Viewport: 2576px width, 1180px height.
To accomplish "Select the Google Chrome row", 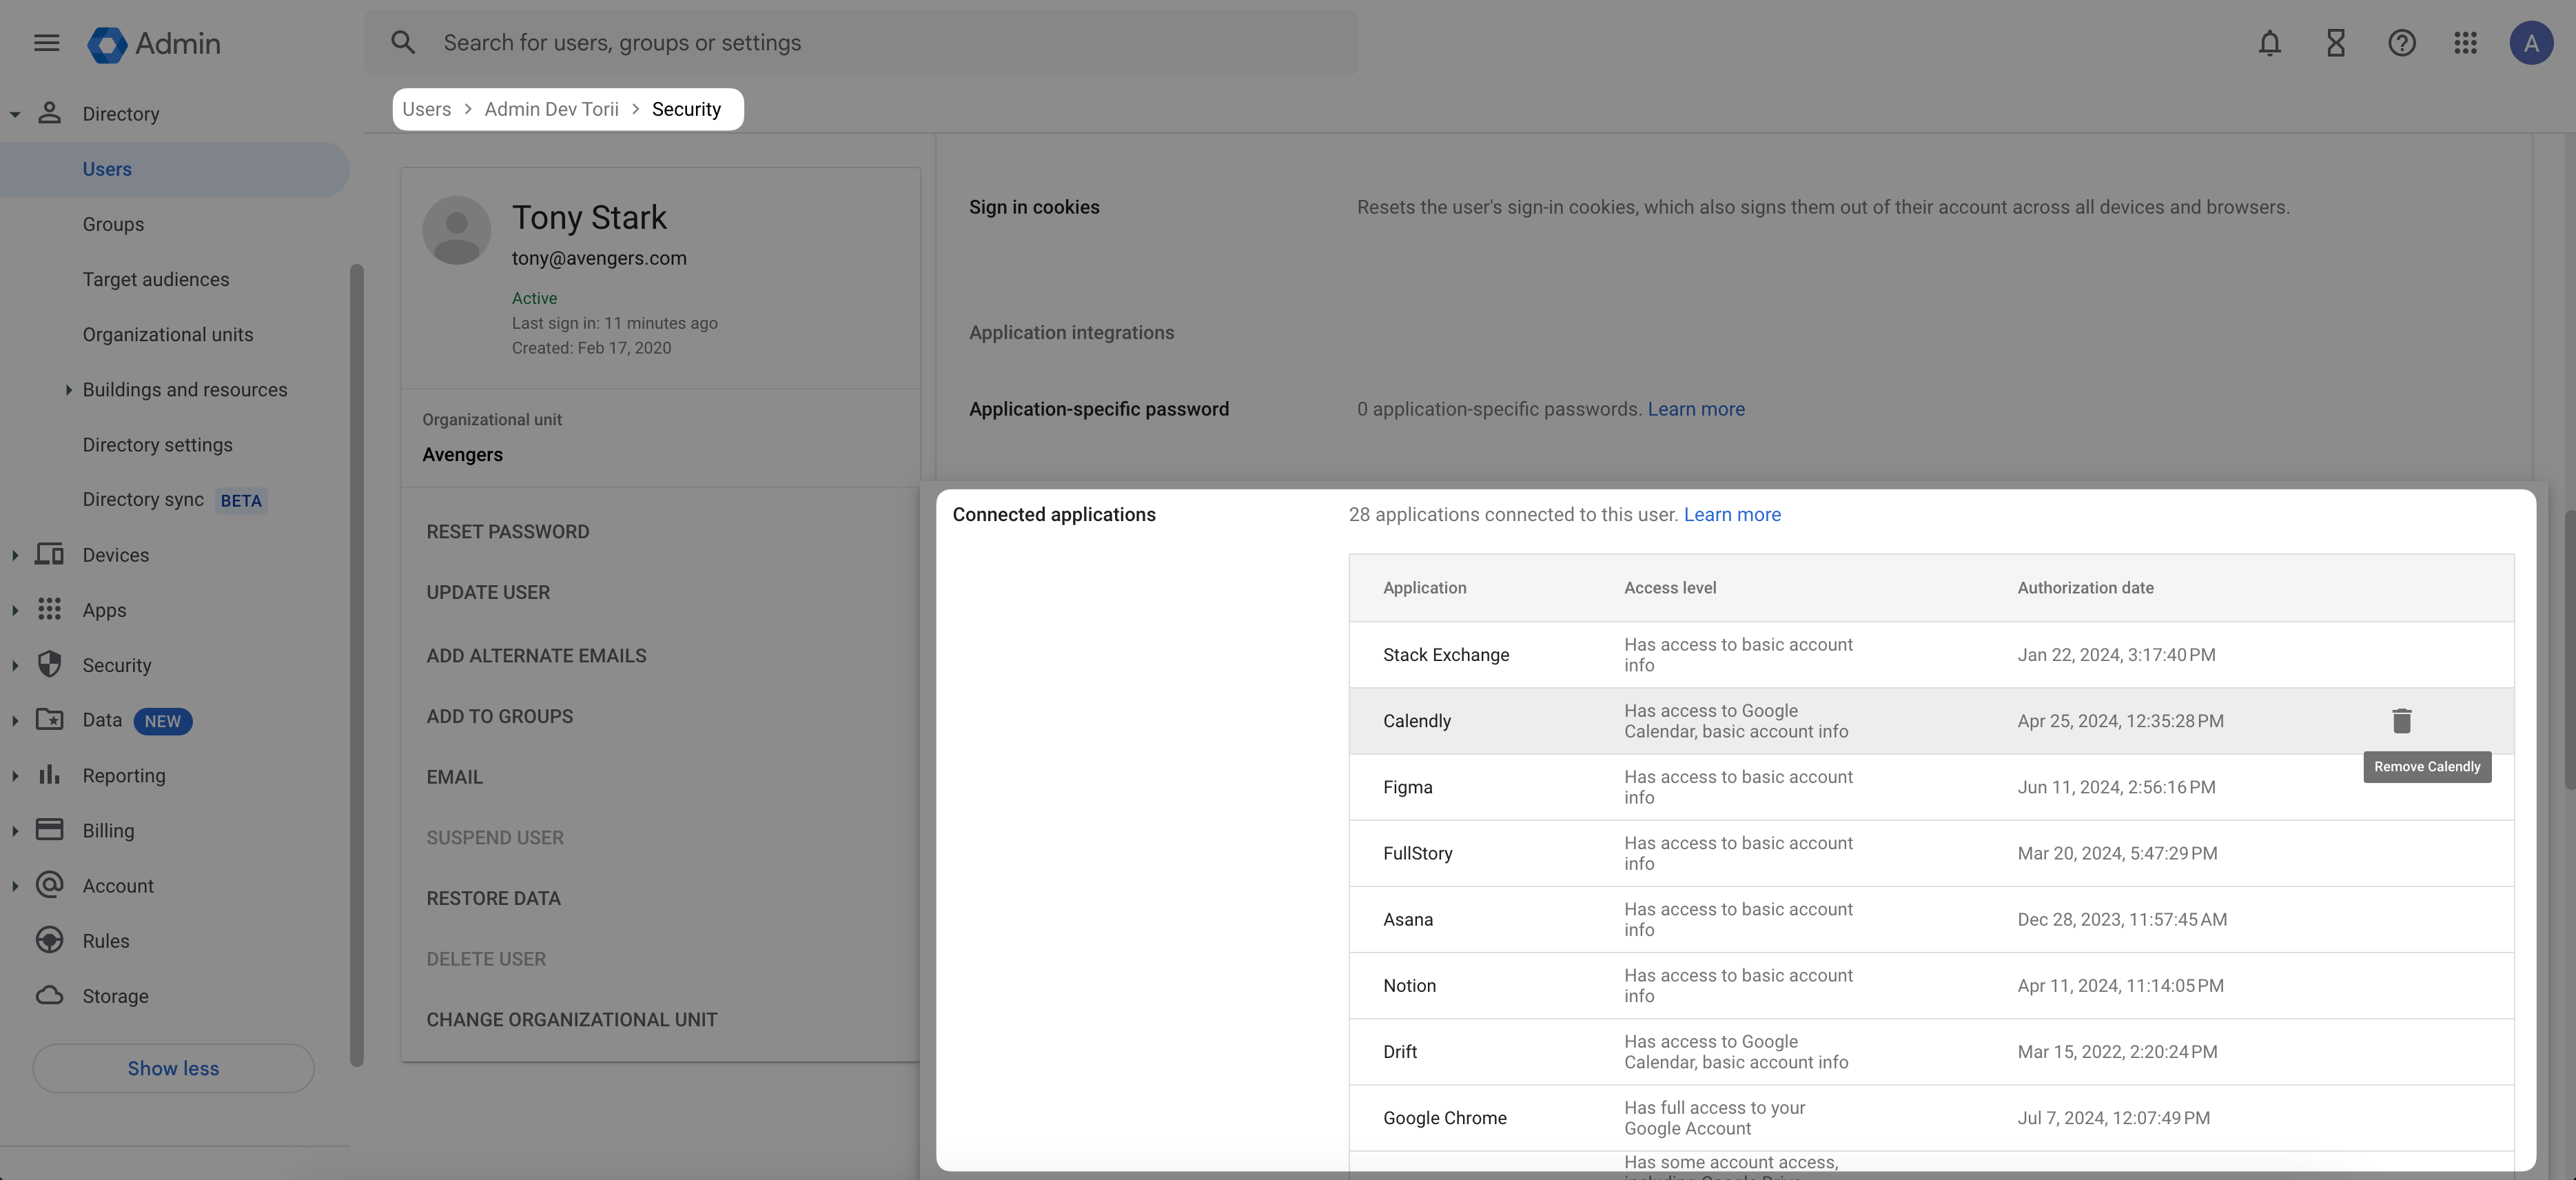I will tap(1931, 1117).
